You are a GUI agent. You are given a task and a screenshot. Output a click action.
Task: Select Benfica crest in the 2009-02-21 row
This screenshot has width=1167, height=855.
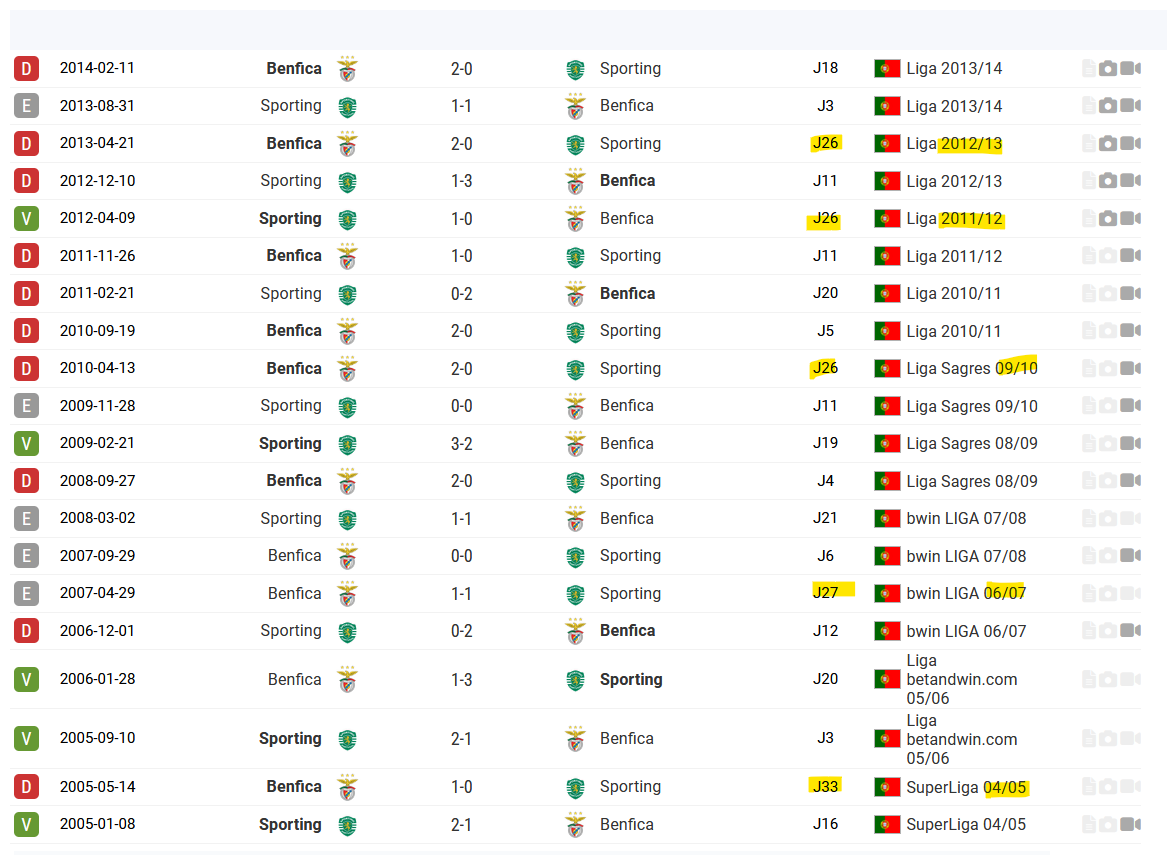[x=575, y=443]
